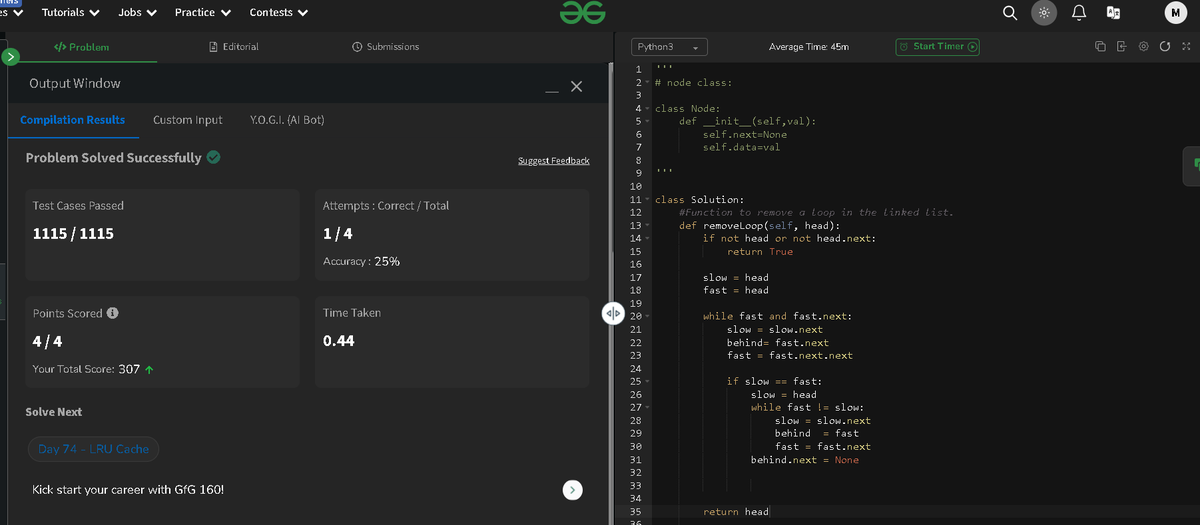Click 'def removeLoop(self, head):' line

[x=759, y=226]
